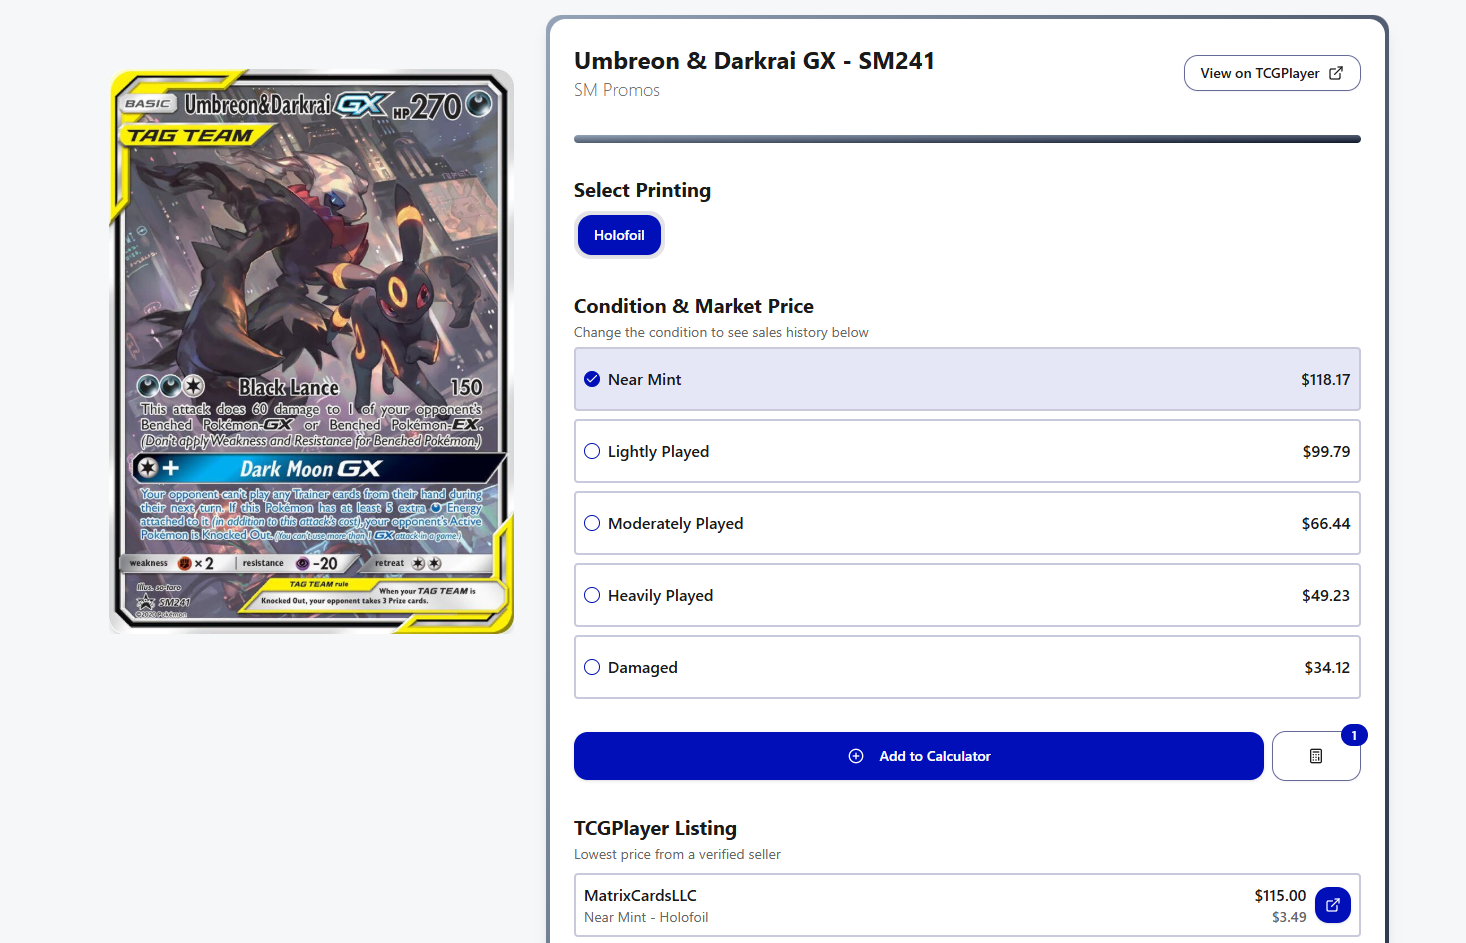This screenshot has width=1466, height=943.
Task: Select the Holofoil printing option
Action: click(x=619, y=235)
